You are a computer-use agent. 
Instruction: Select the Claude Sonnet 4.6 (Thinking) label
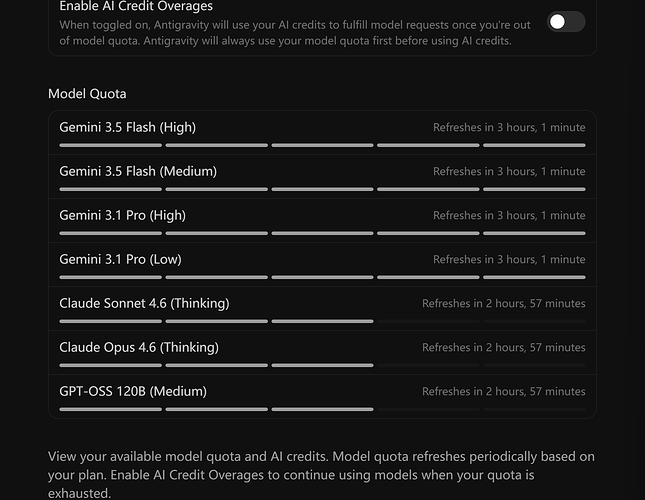pyautogui.click(x=144, y=303)
